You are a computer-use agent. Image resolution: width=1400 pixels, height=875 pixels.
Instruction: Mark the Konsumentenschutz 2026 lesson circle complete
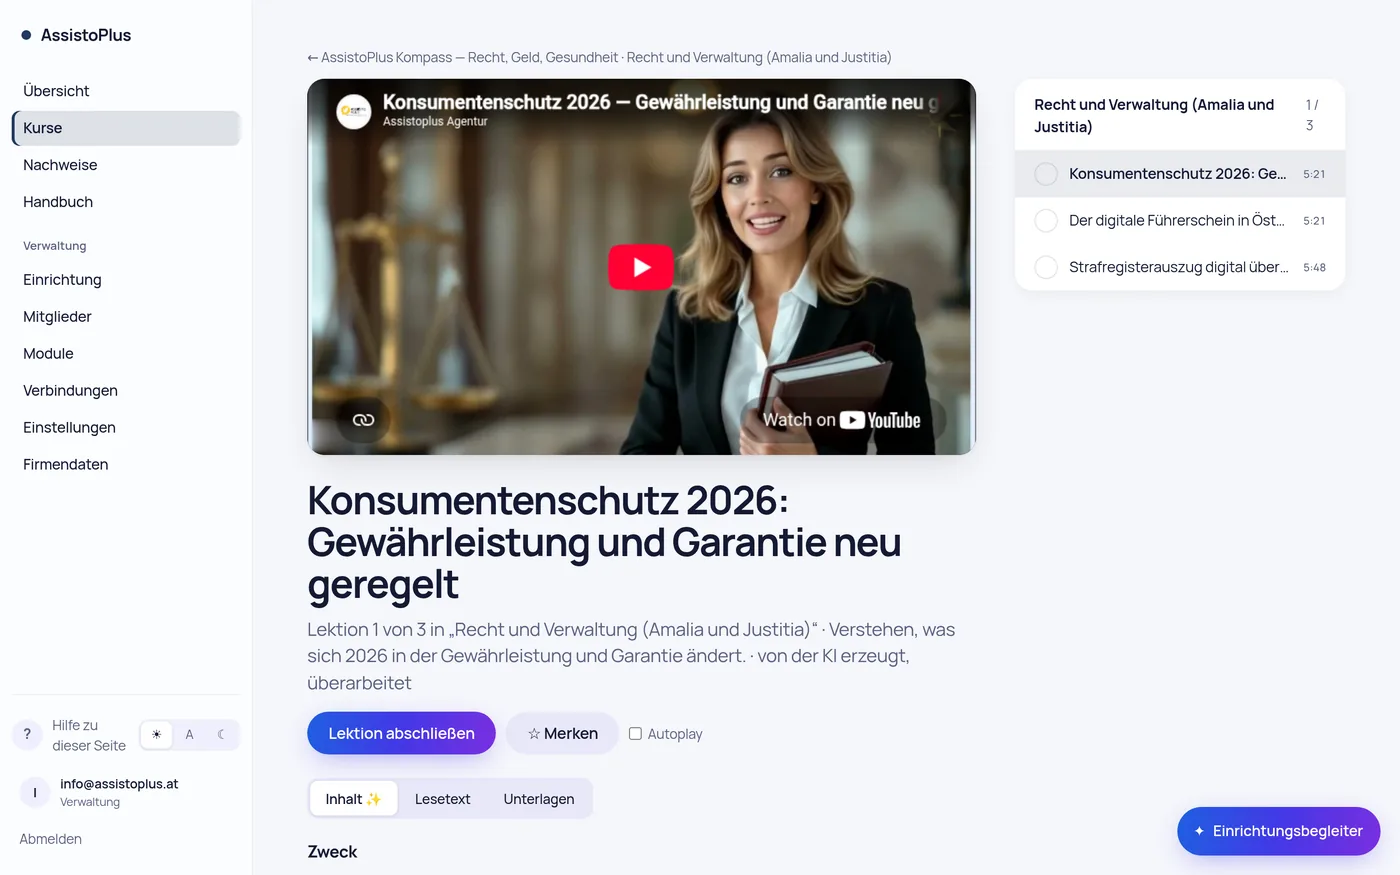point(1046,174)
